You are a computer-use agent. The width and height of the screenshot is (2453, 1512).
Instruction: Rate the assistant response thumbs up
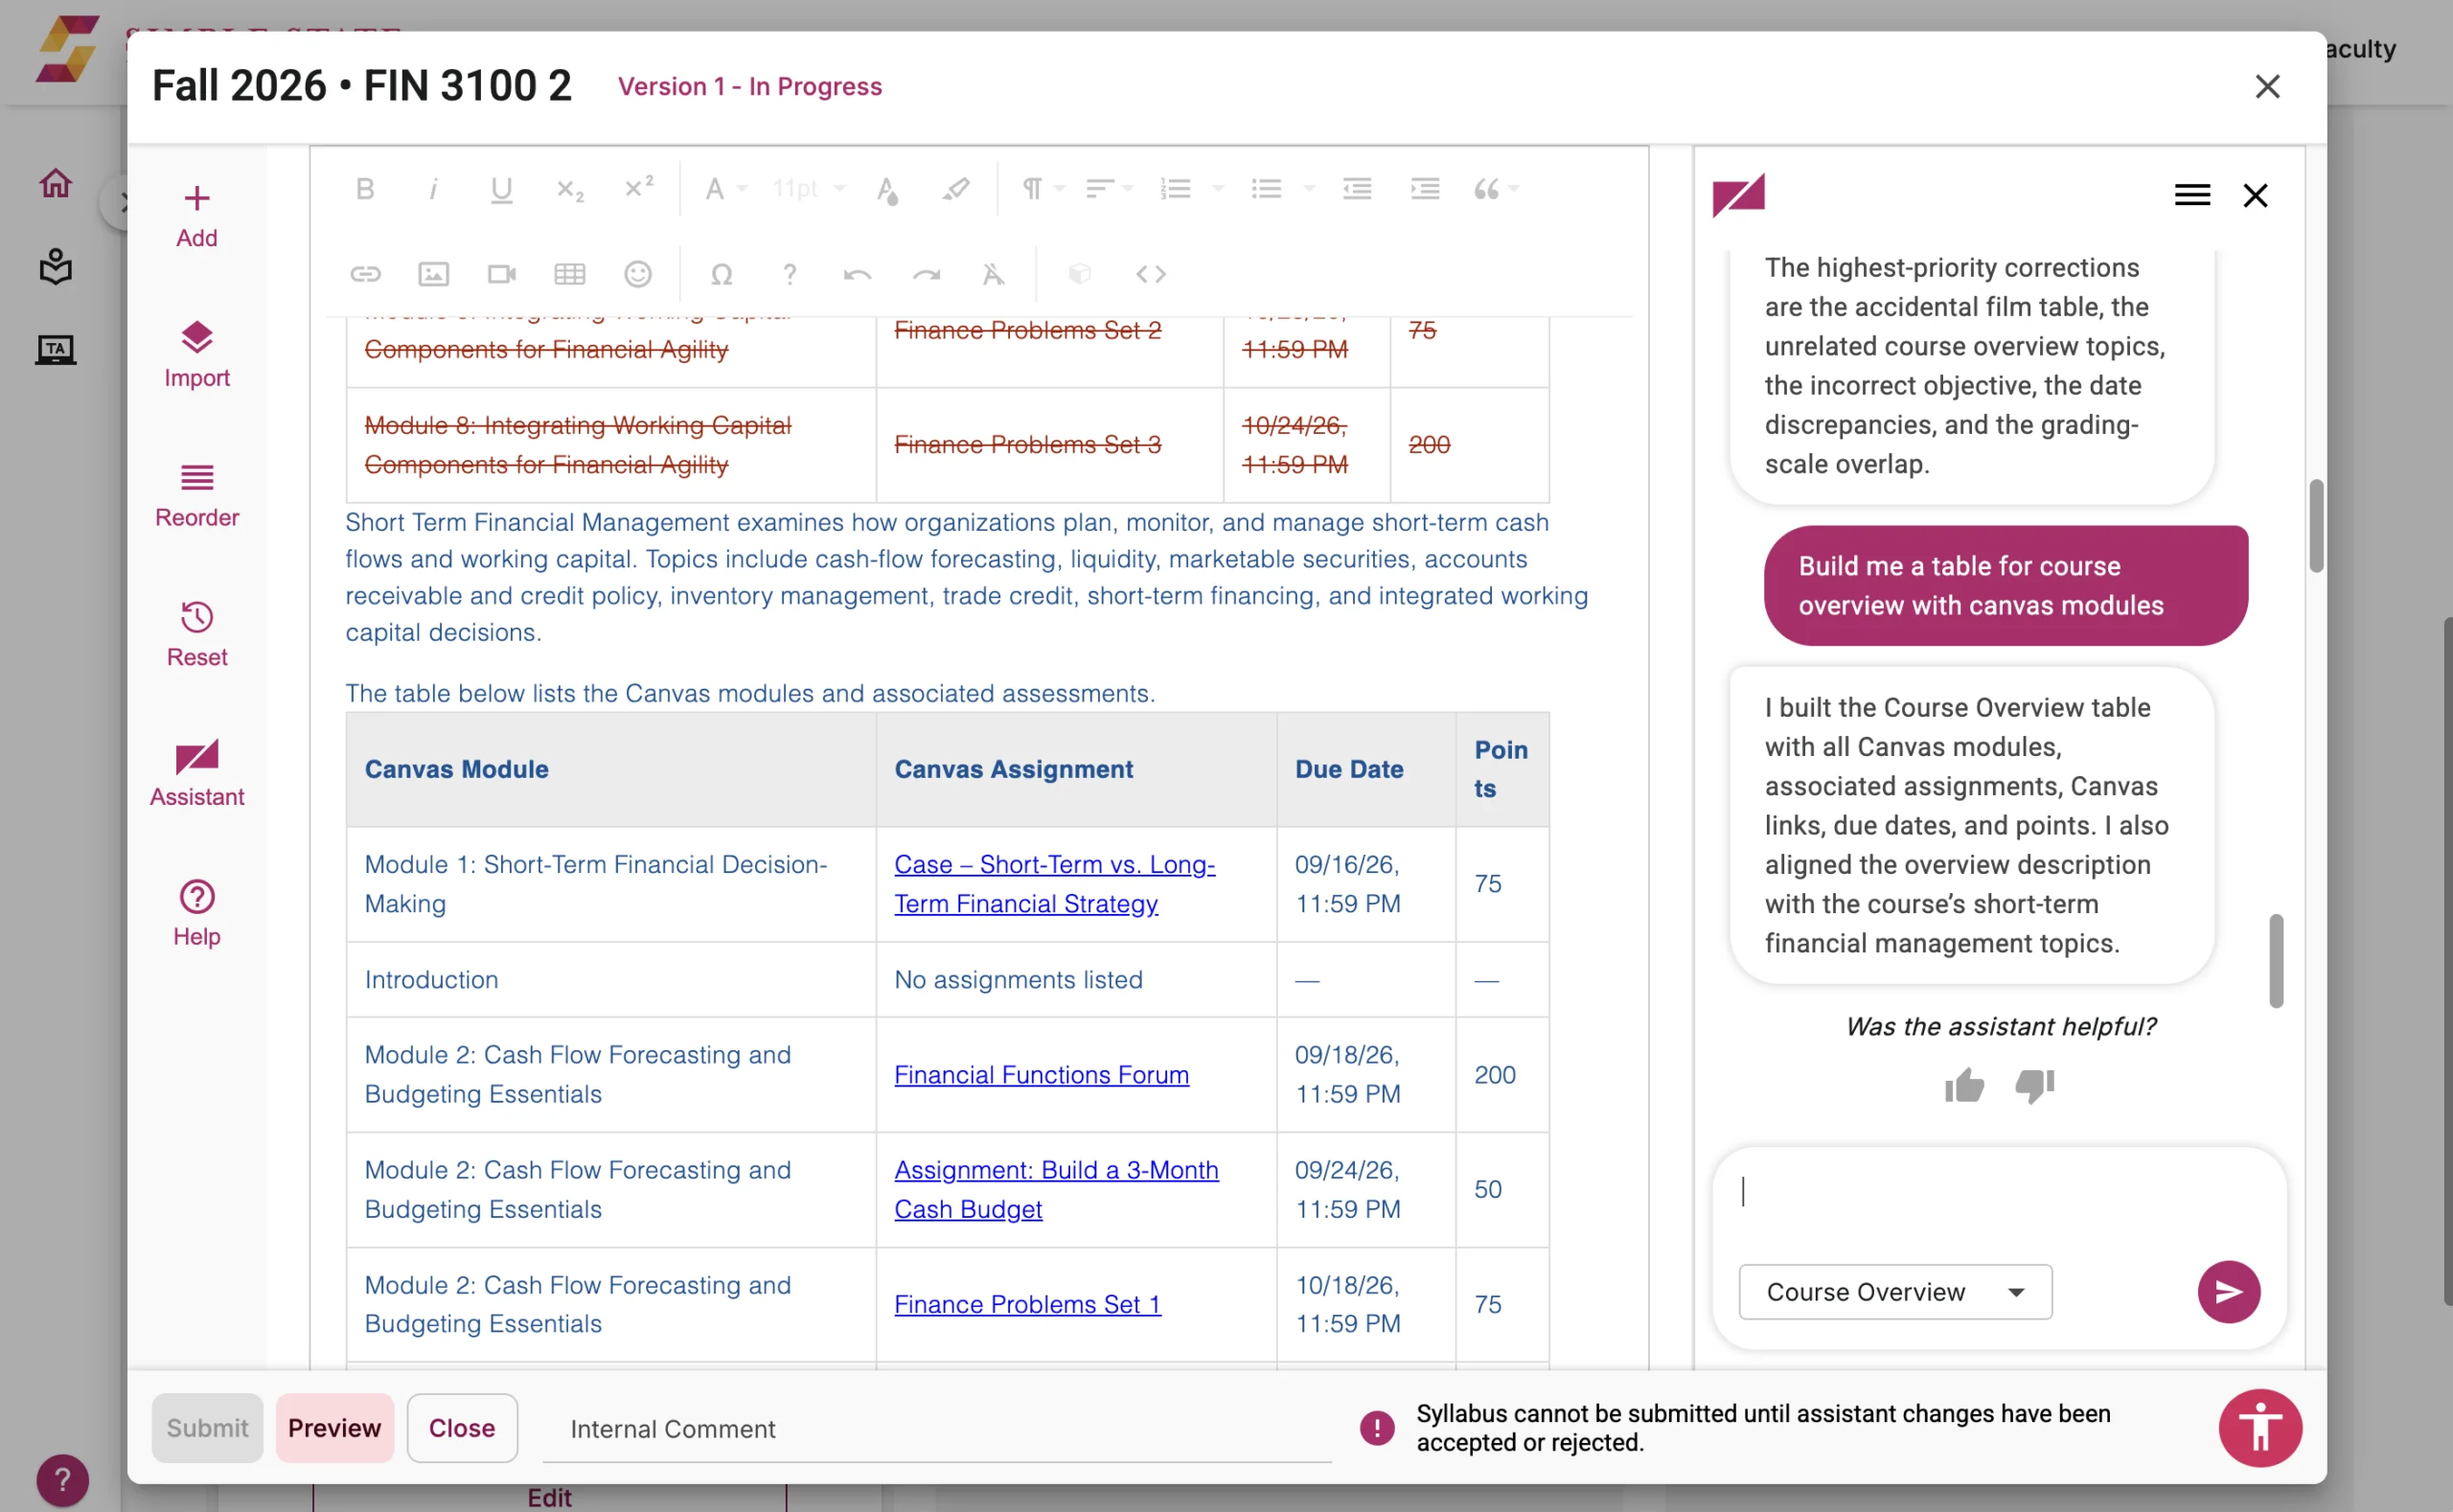tap(1964, 1086)
